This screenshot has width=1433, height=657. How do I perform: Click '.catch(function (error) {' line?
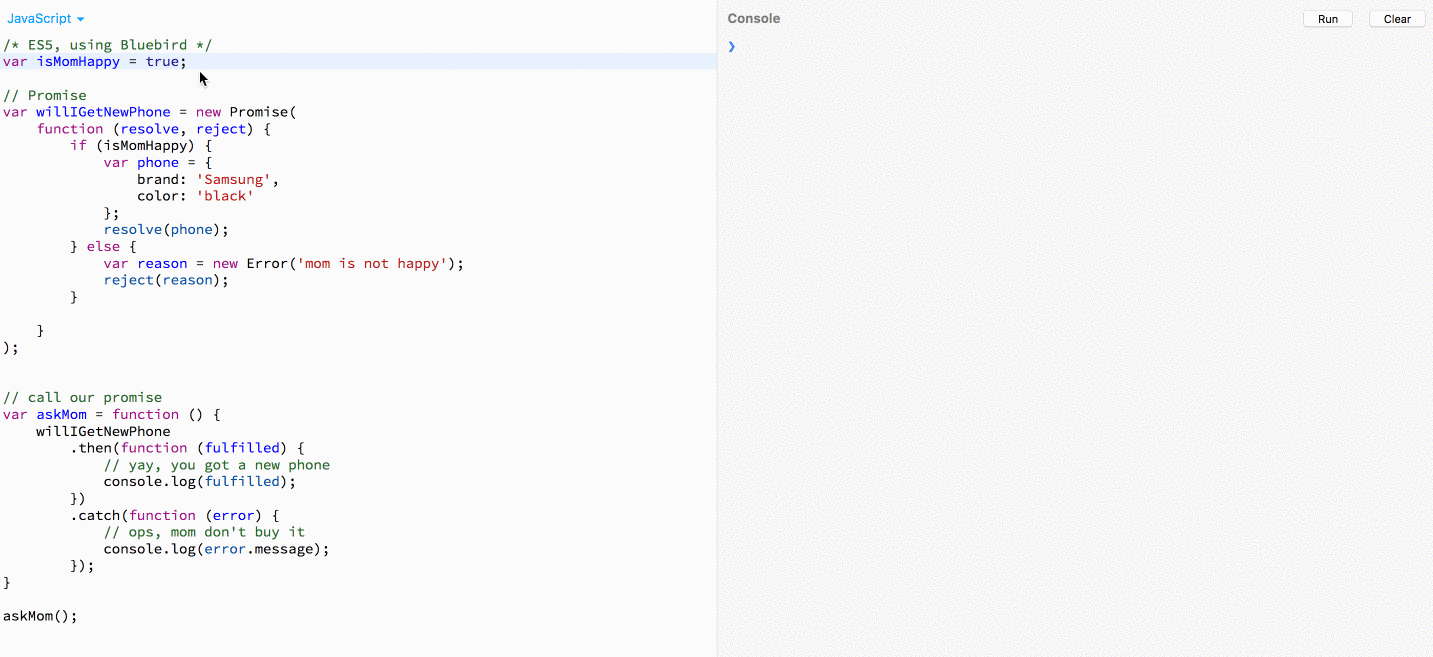click(175, 515)
